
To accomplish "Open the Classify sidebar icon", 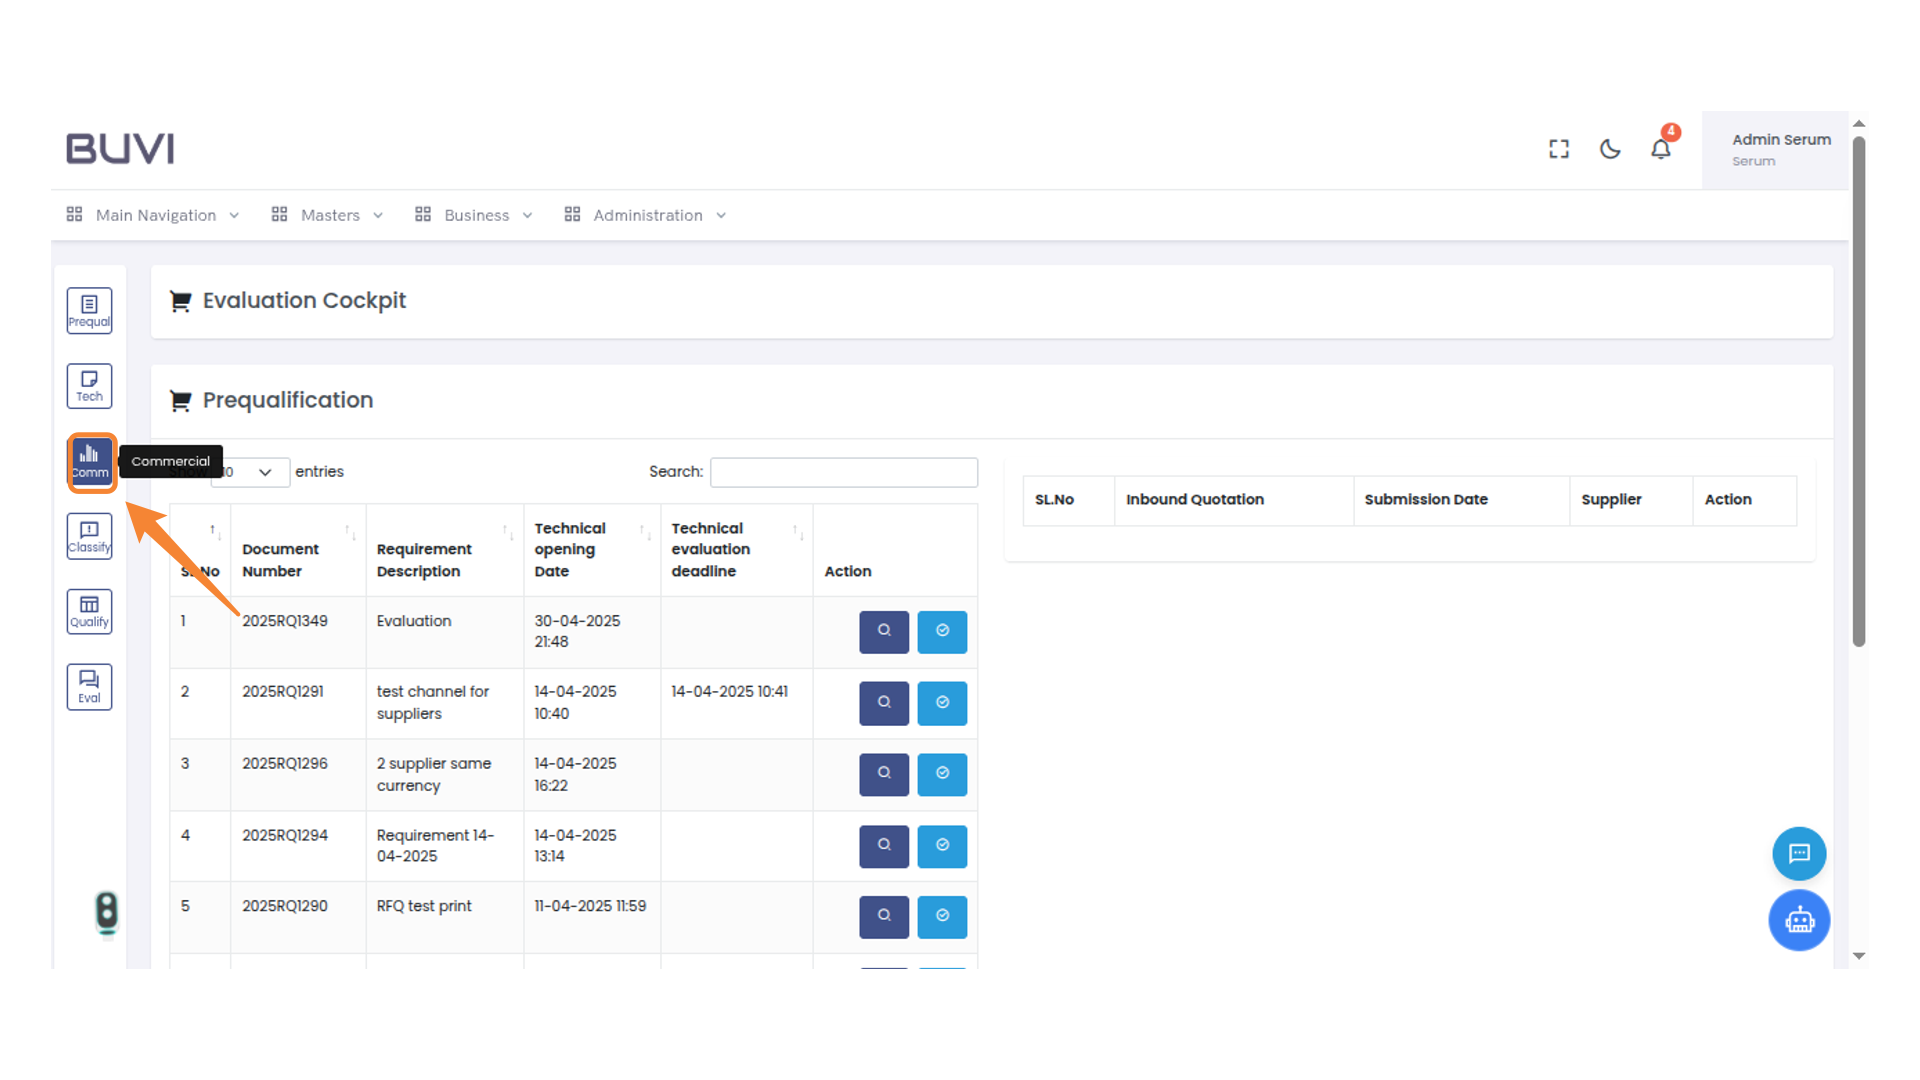I will tap(89, 536).
